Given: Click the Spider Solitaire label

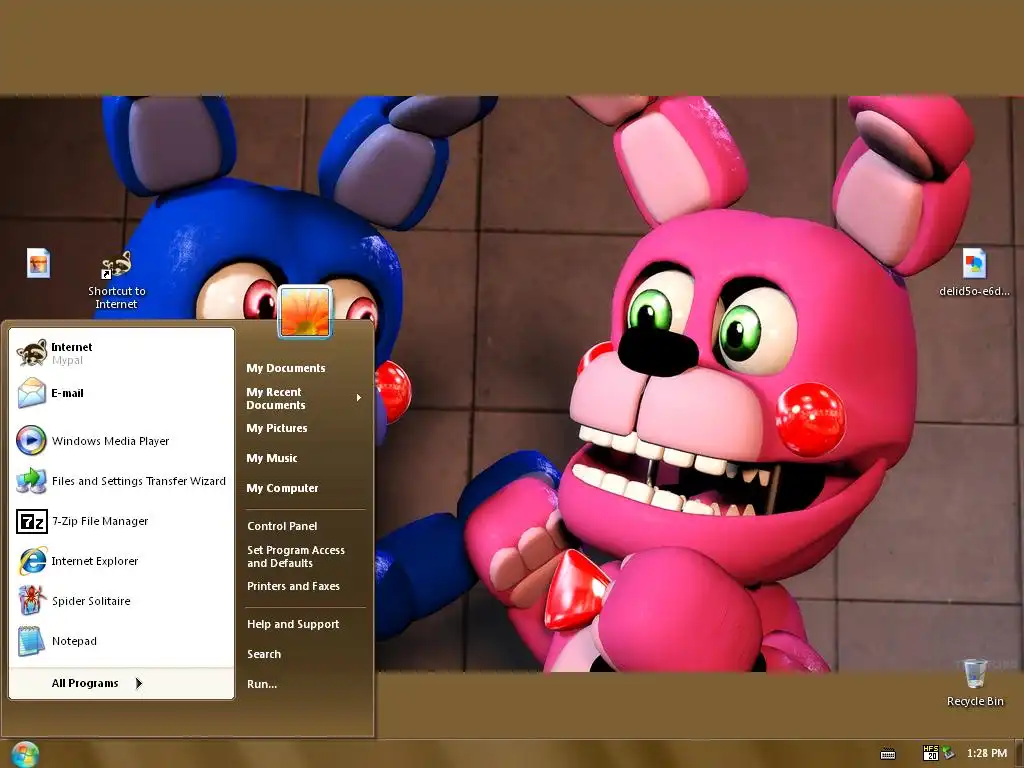Looking at the screenshot, I should click(x=91, y=601).
